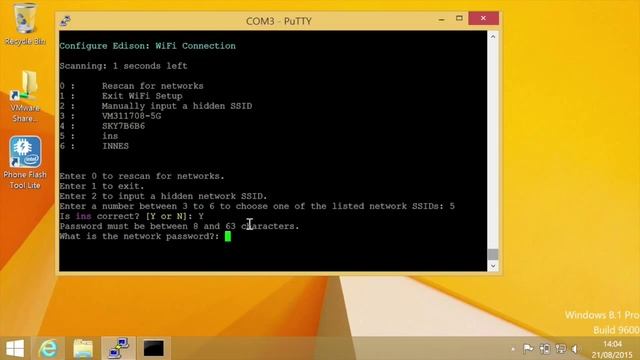The image size is (640, 360).
Task: Click the PuTTY scrollbar thumb
Action: point(493,254)
